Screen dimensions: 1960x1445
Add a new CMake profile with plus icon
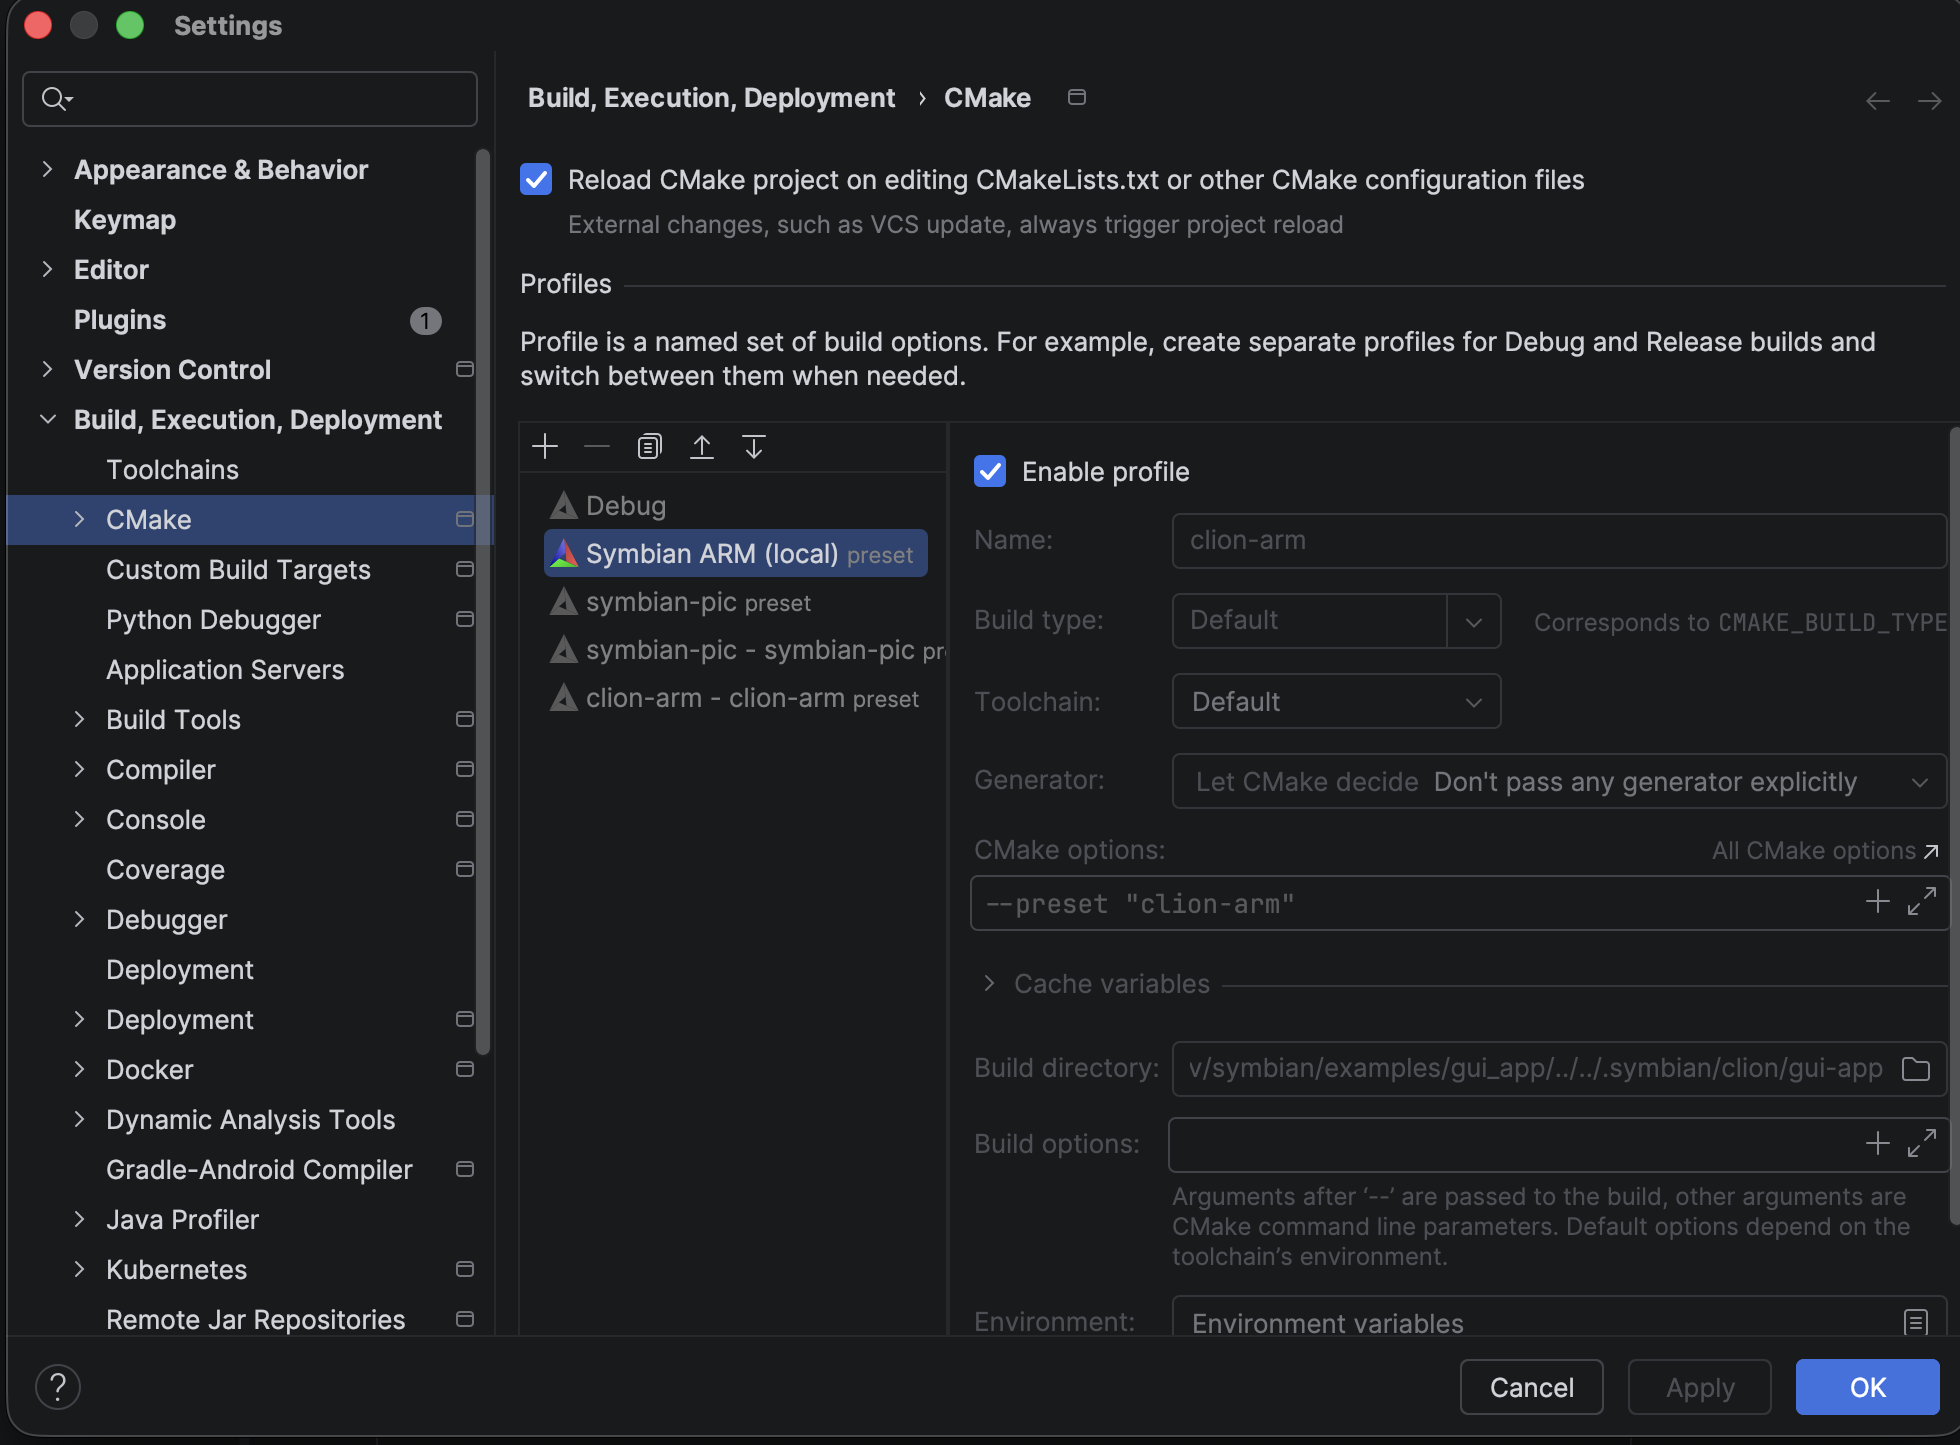point(545,446)
